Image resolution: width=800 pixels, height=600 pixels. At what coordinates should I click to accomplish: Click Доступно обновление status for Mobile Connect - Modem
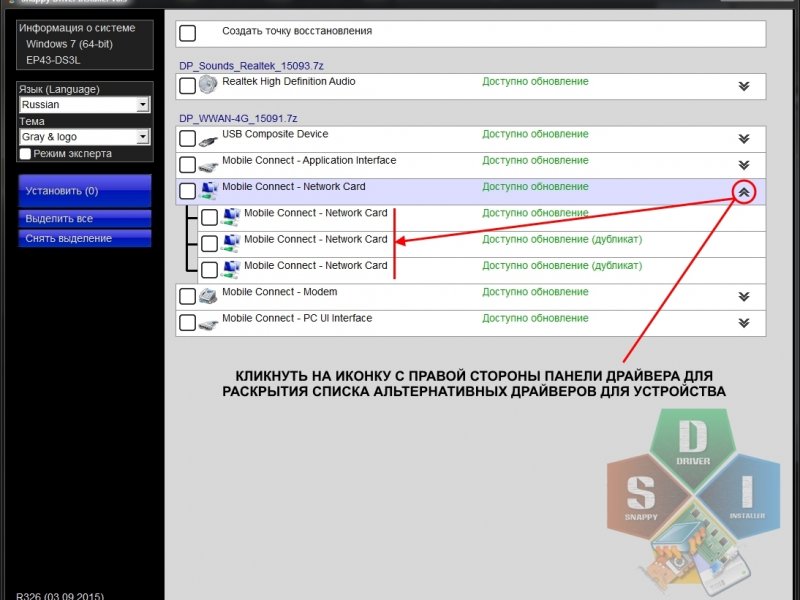(535, 292)
